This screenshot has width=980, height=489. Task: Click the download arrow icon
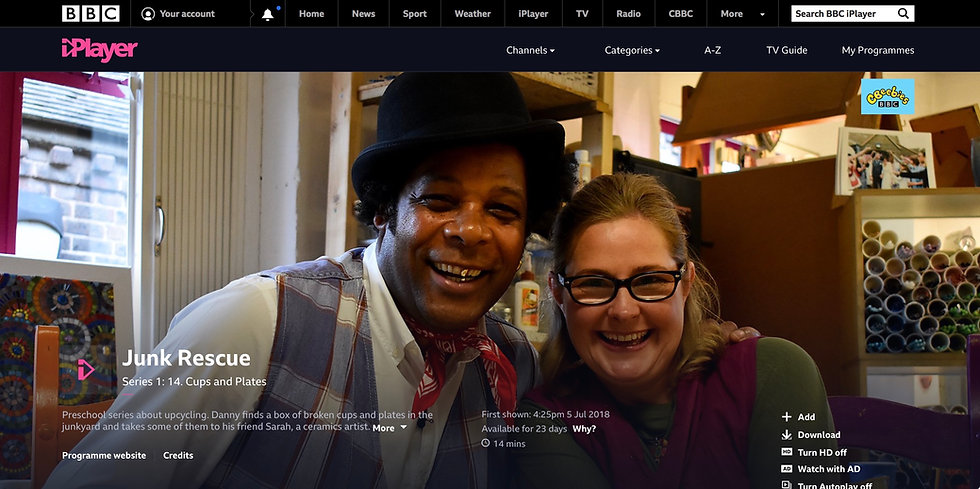786,435
